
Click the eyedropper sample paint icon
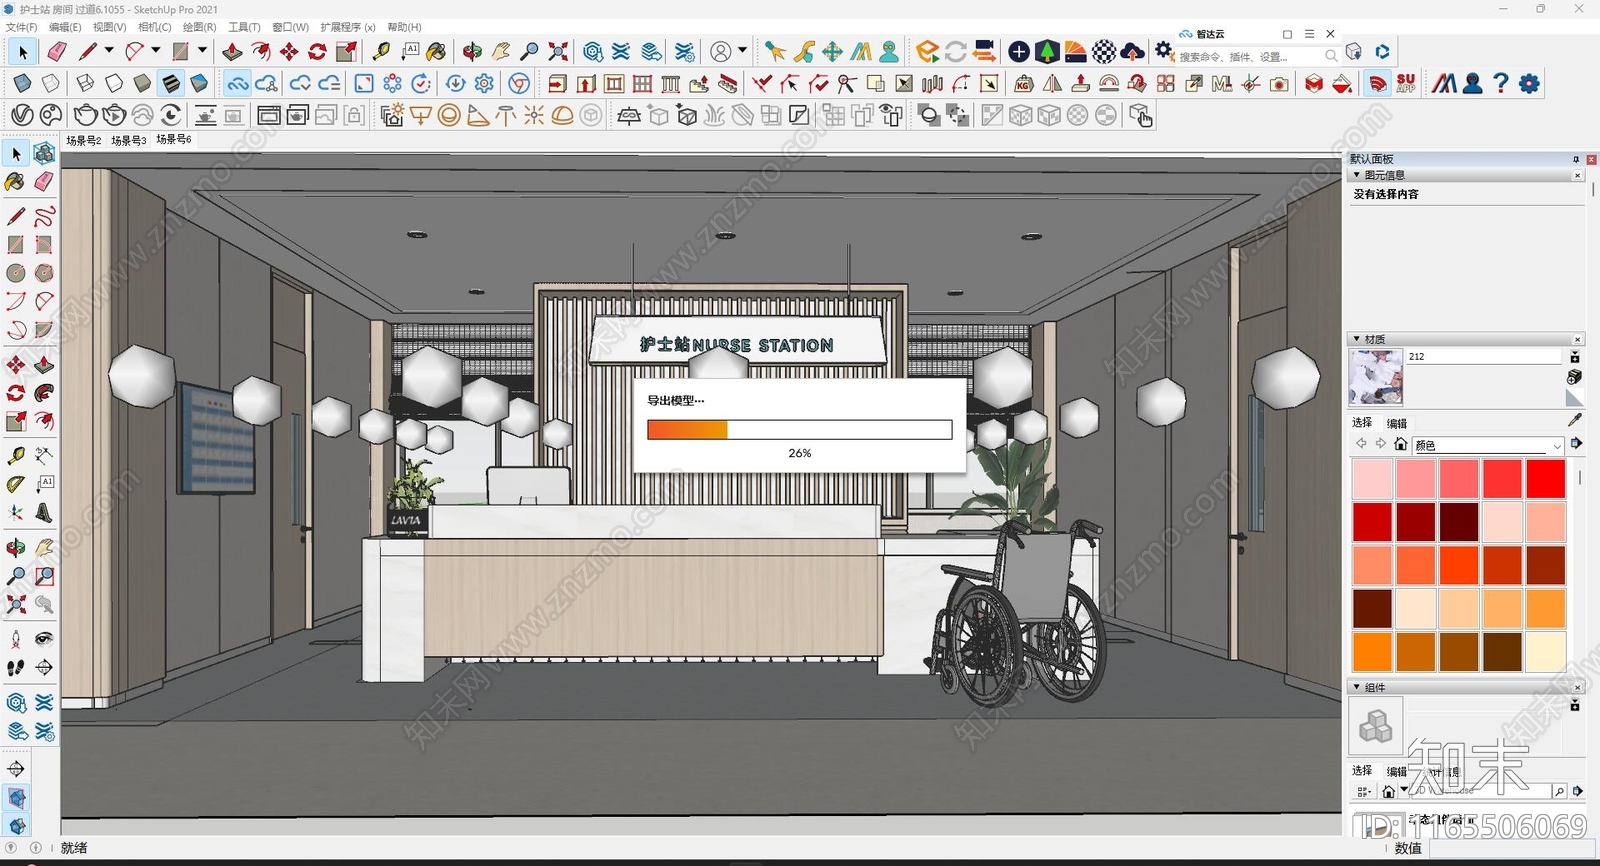click(x=1574, y=420)
